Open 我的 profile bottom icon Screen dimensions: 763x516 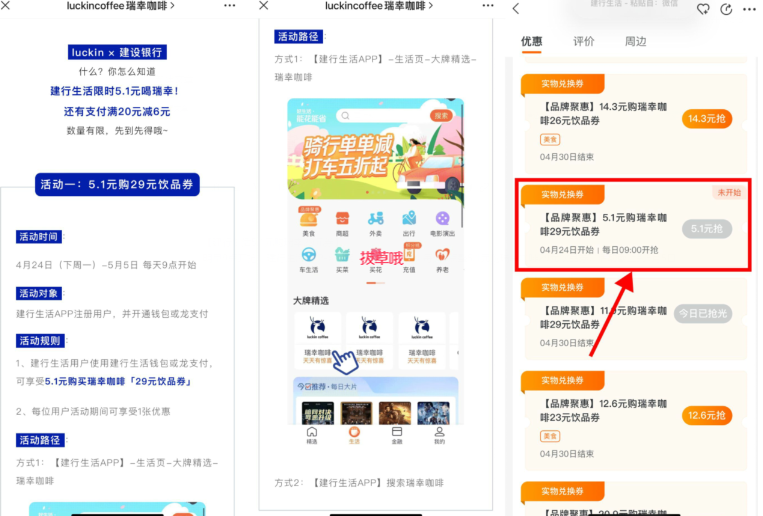(x=439, y=432)
